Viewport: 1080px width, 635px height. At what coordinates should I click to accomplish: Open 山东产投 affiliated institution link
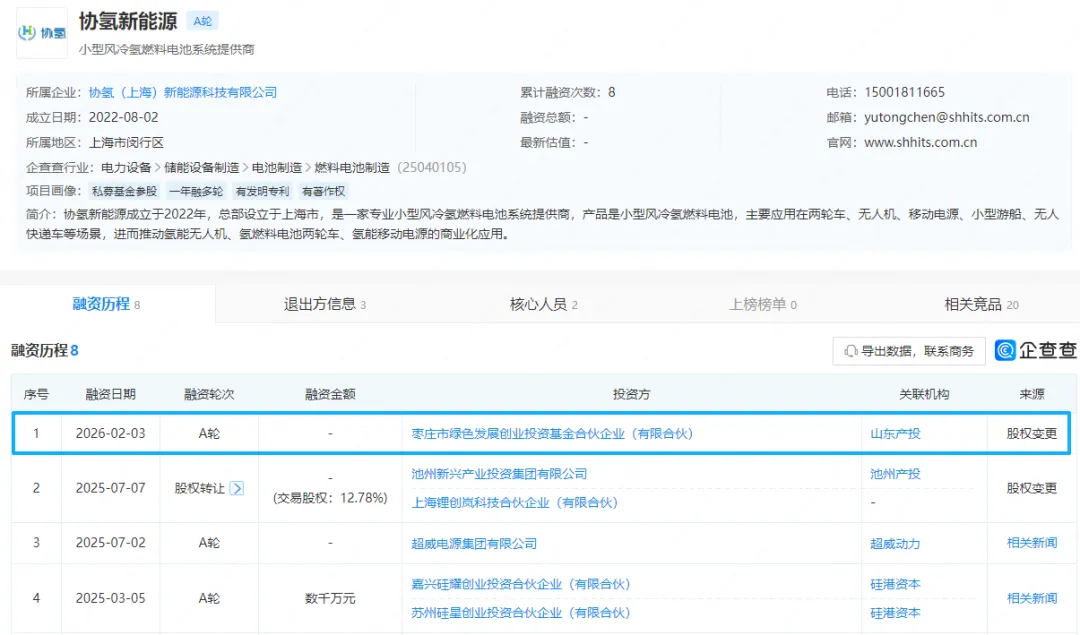pyautogui.click(x=895, y=434)
